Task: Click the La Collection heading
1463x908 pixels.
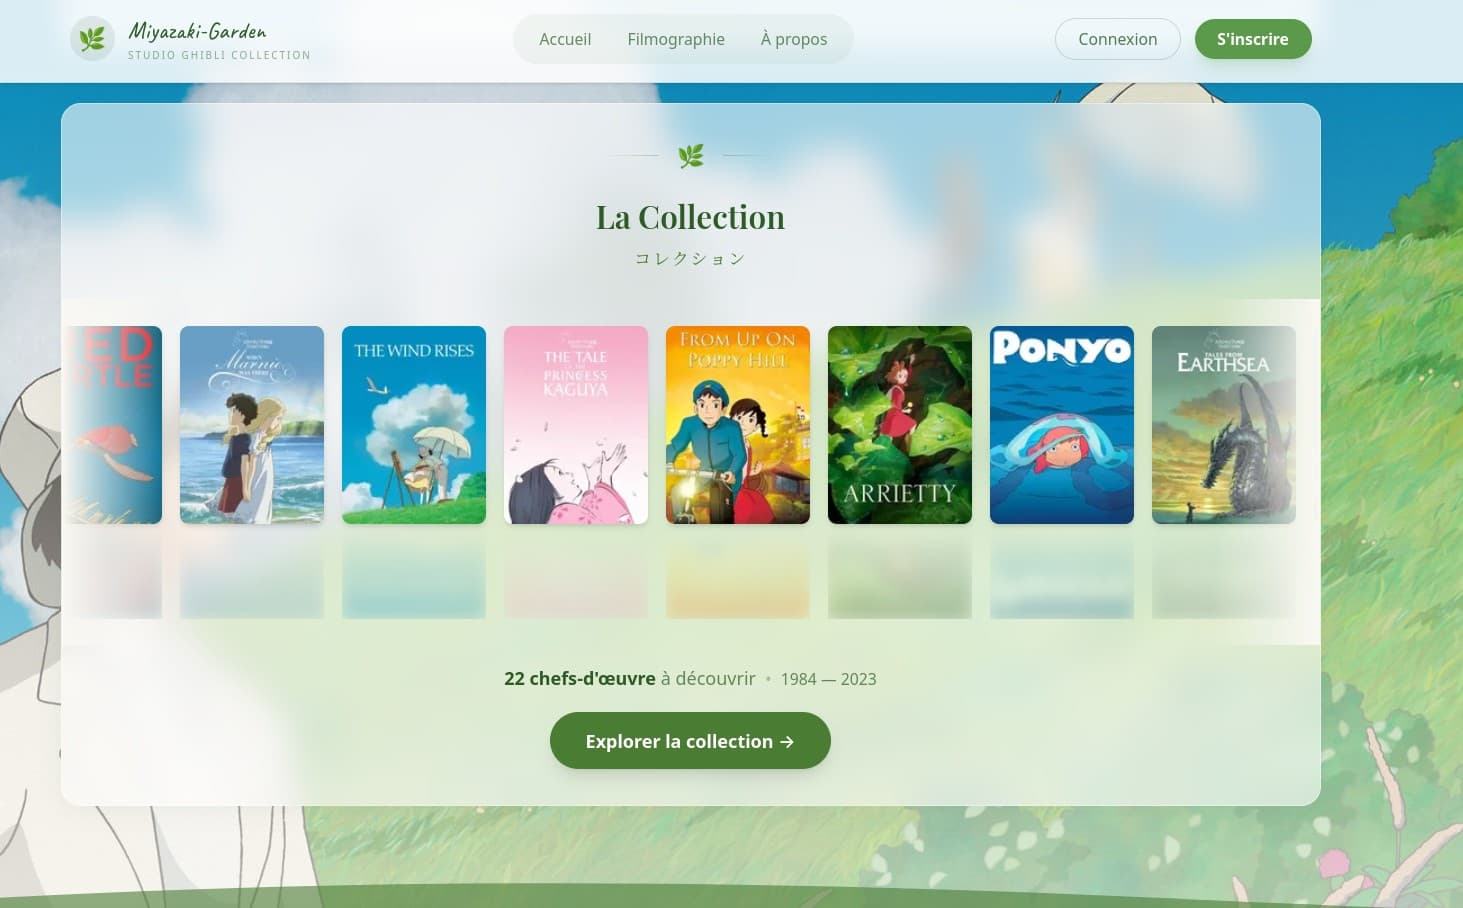Action: [x=690, y=217]
